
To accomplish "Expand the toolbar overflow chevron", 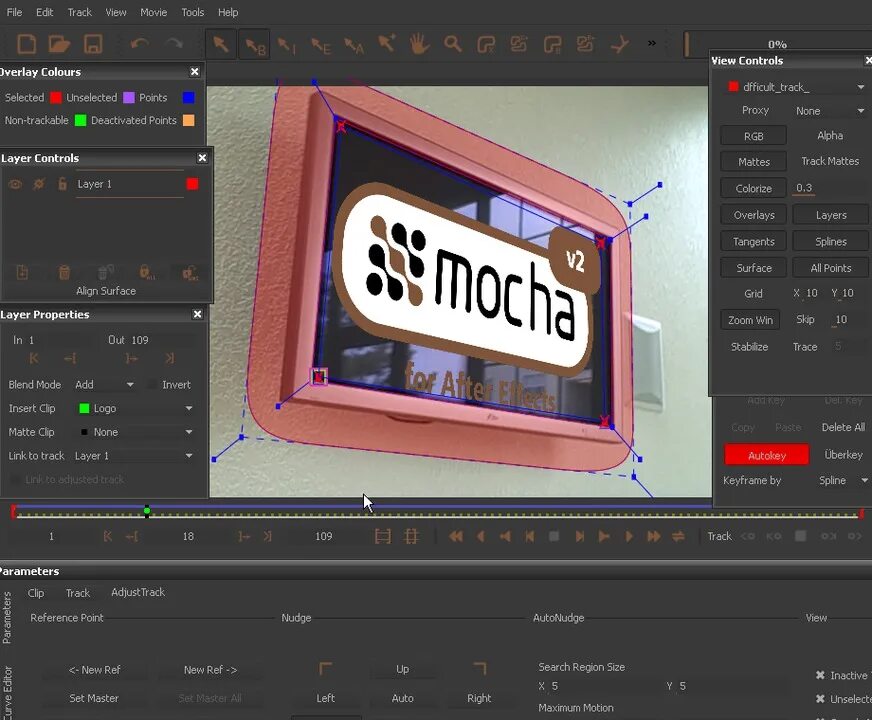I will [x=652, y=43].
